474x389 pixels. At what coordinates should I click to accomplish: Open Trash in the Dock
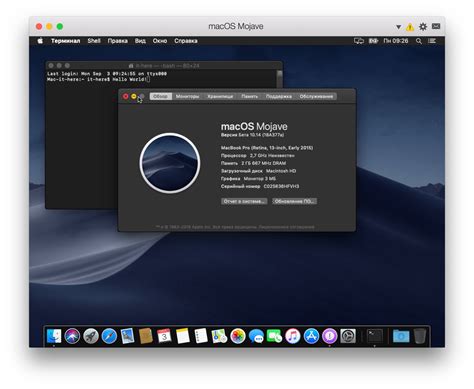coord(420,336)
